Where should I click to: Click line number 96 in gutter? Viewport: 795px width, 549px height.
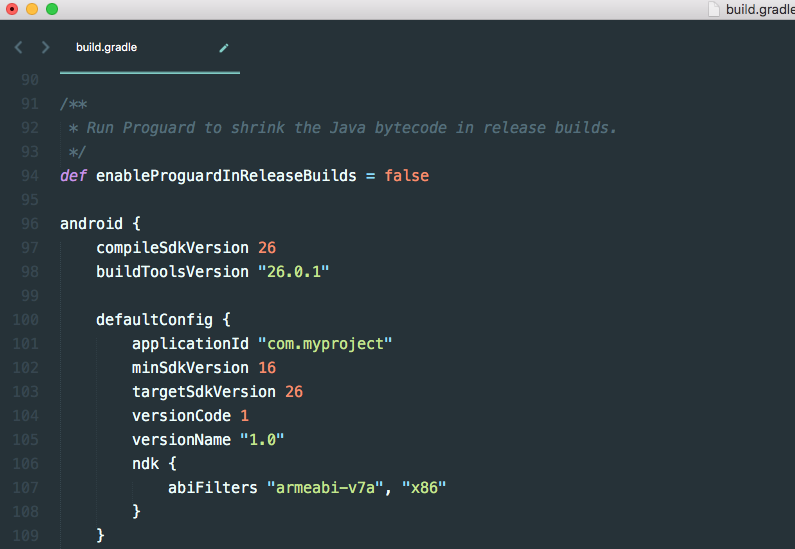pos(30,224)
